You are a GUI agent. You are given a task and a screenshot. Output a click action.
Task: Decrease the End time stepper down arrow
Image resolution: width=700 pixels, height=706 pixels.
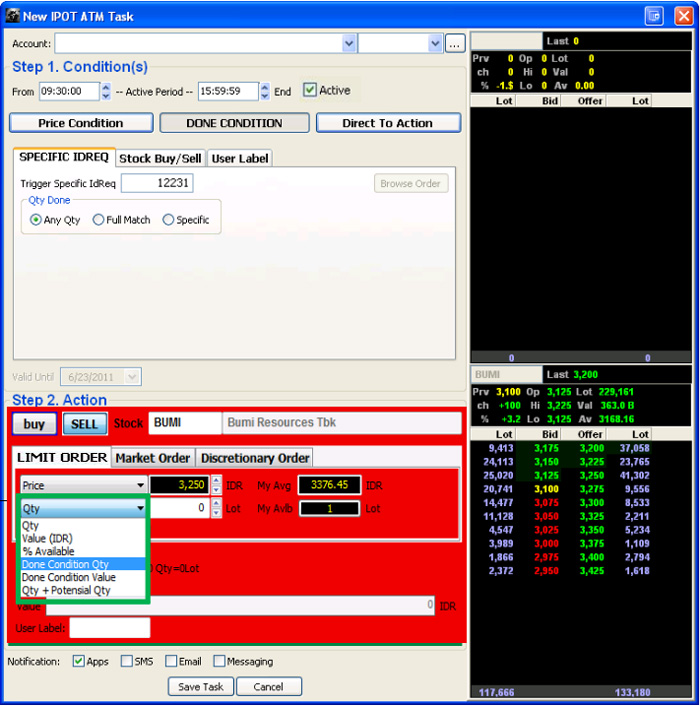pyautogui.click(x=265, y=95)
